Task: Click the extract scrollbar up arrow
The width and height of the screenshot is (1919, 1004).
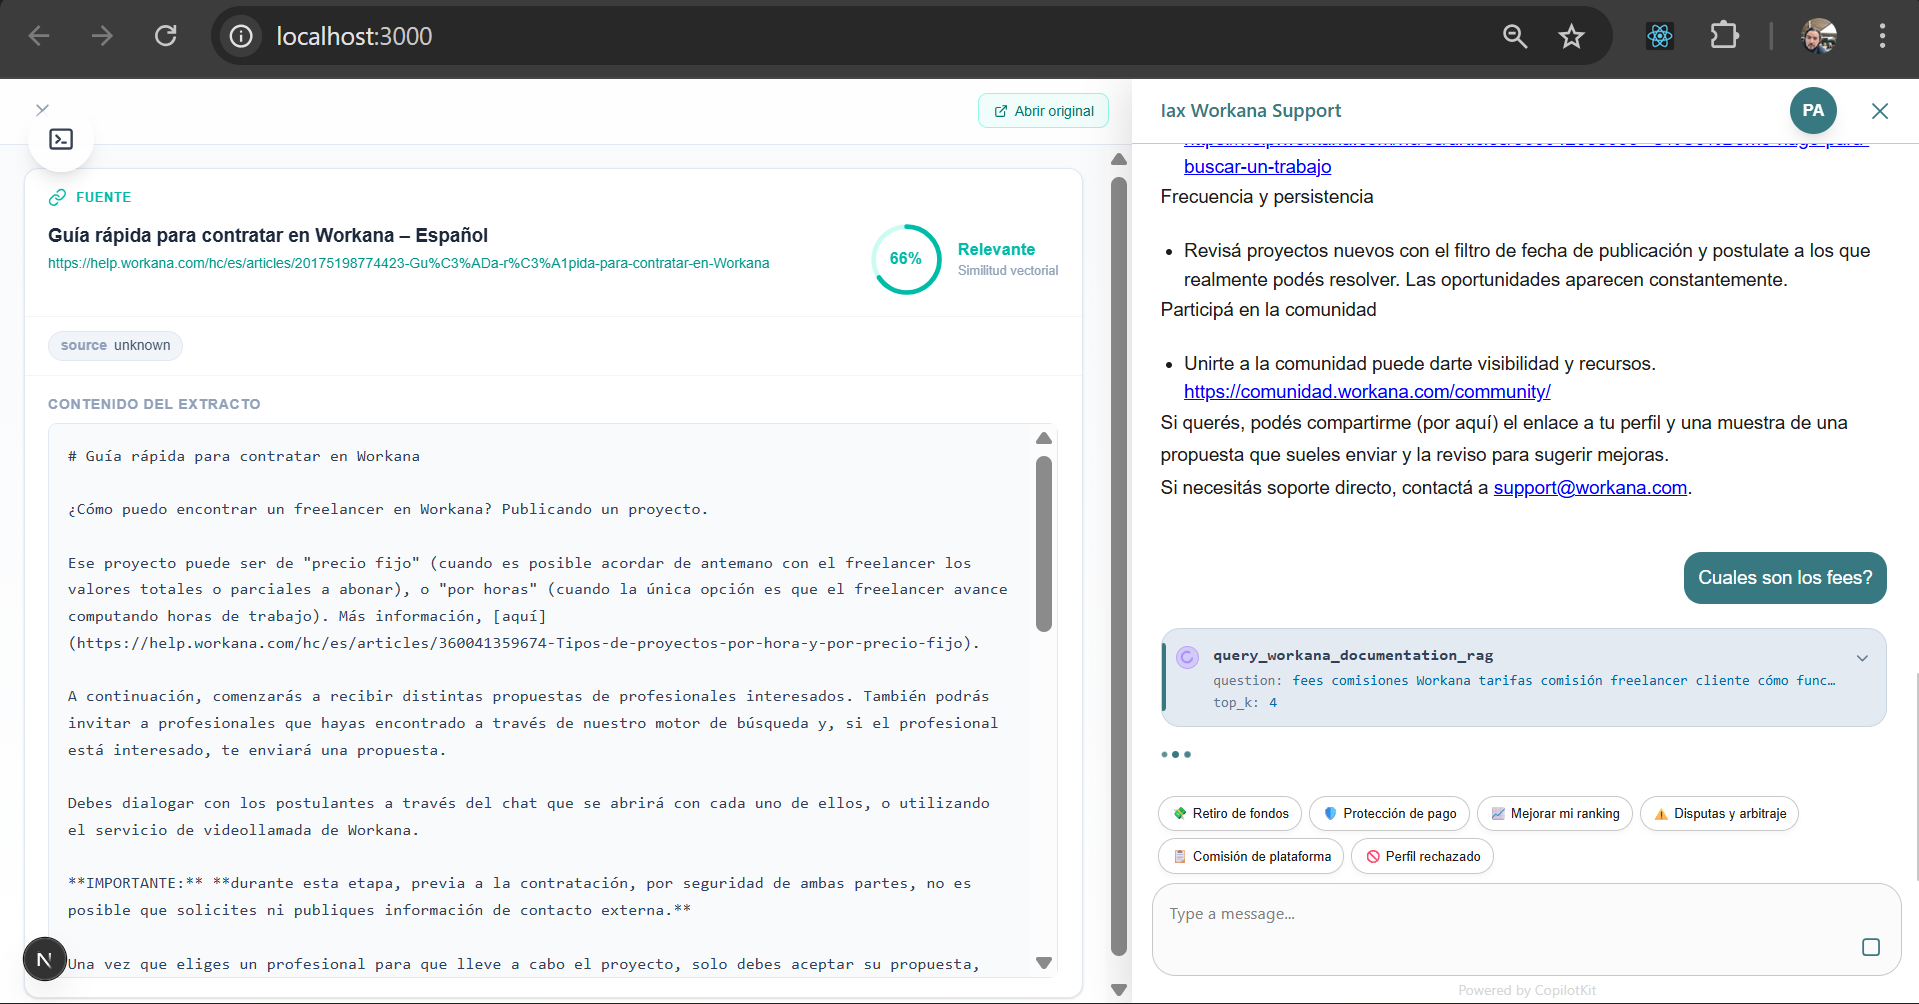Action: (x=1044, y=438)
